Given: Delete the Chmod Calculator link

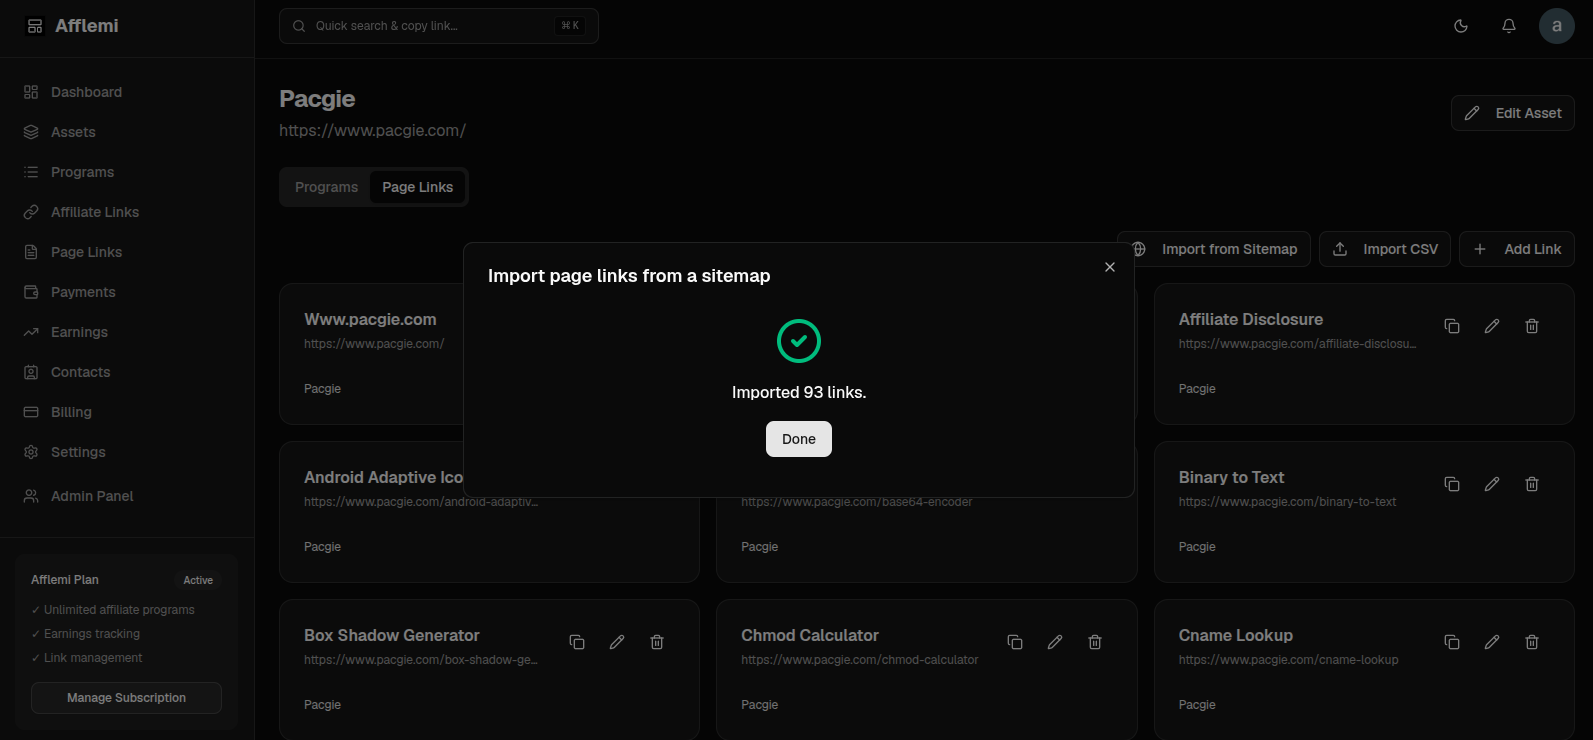Looking at the screenshot, I should click(1095, 642).
